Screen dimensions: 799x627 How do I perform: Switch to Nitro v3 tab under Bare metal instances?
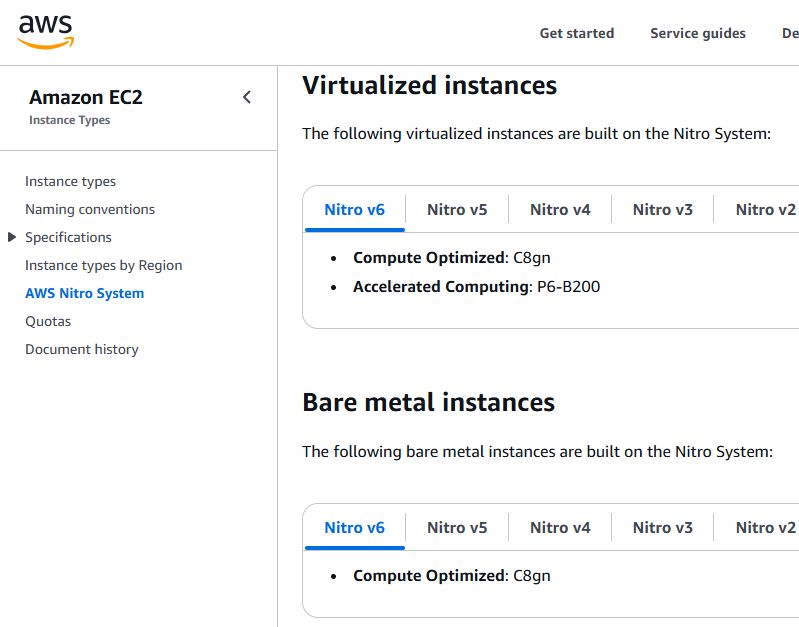tap(662, 528)
